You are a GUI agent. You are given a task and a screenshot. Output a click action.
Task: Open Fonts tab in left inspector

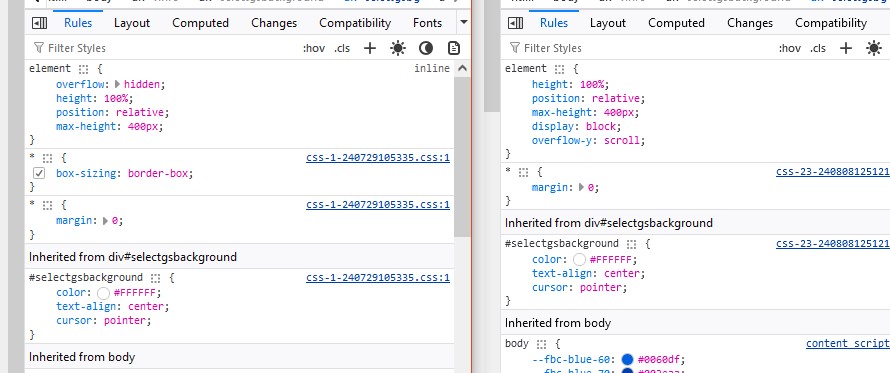point(427,23)
